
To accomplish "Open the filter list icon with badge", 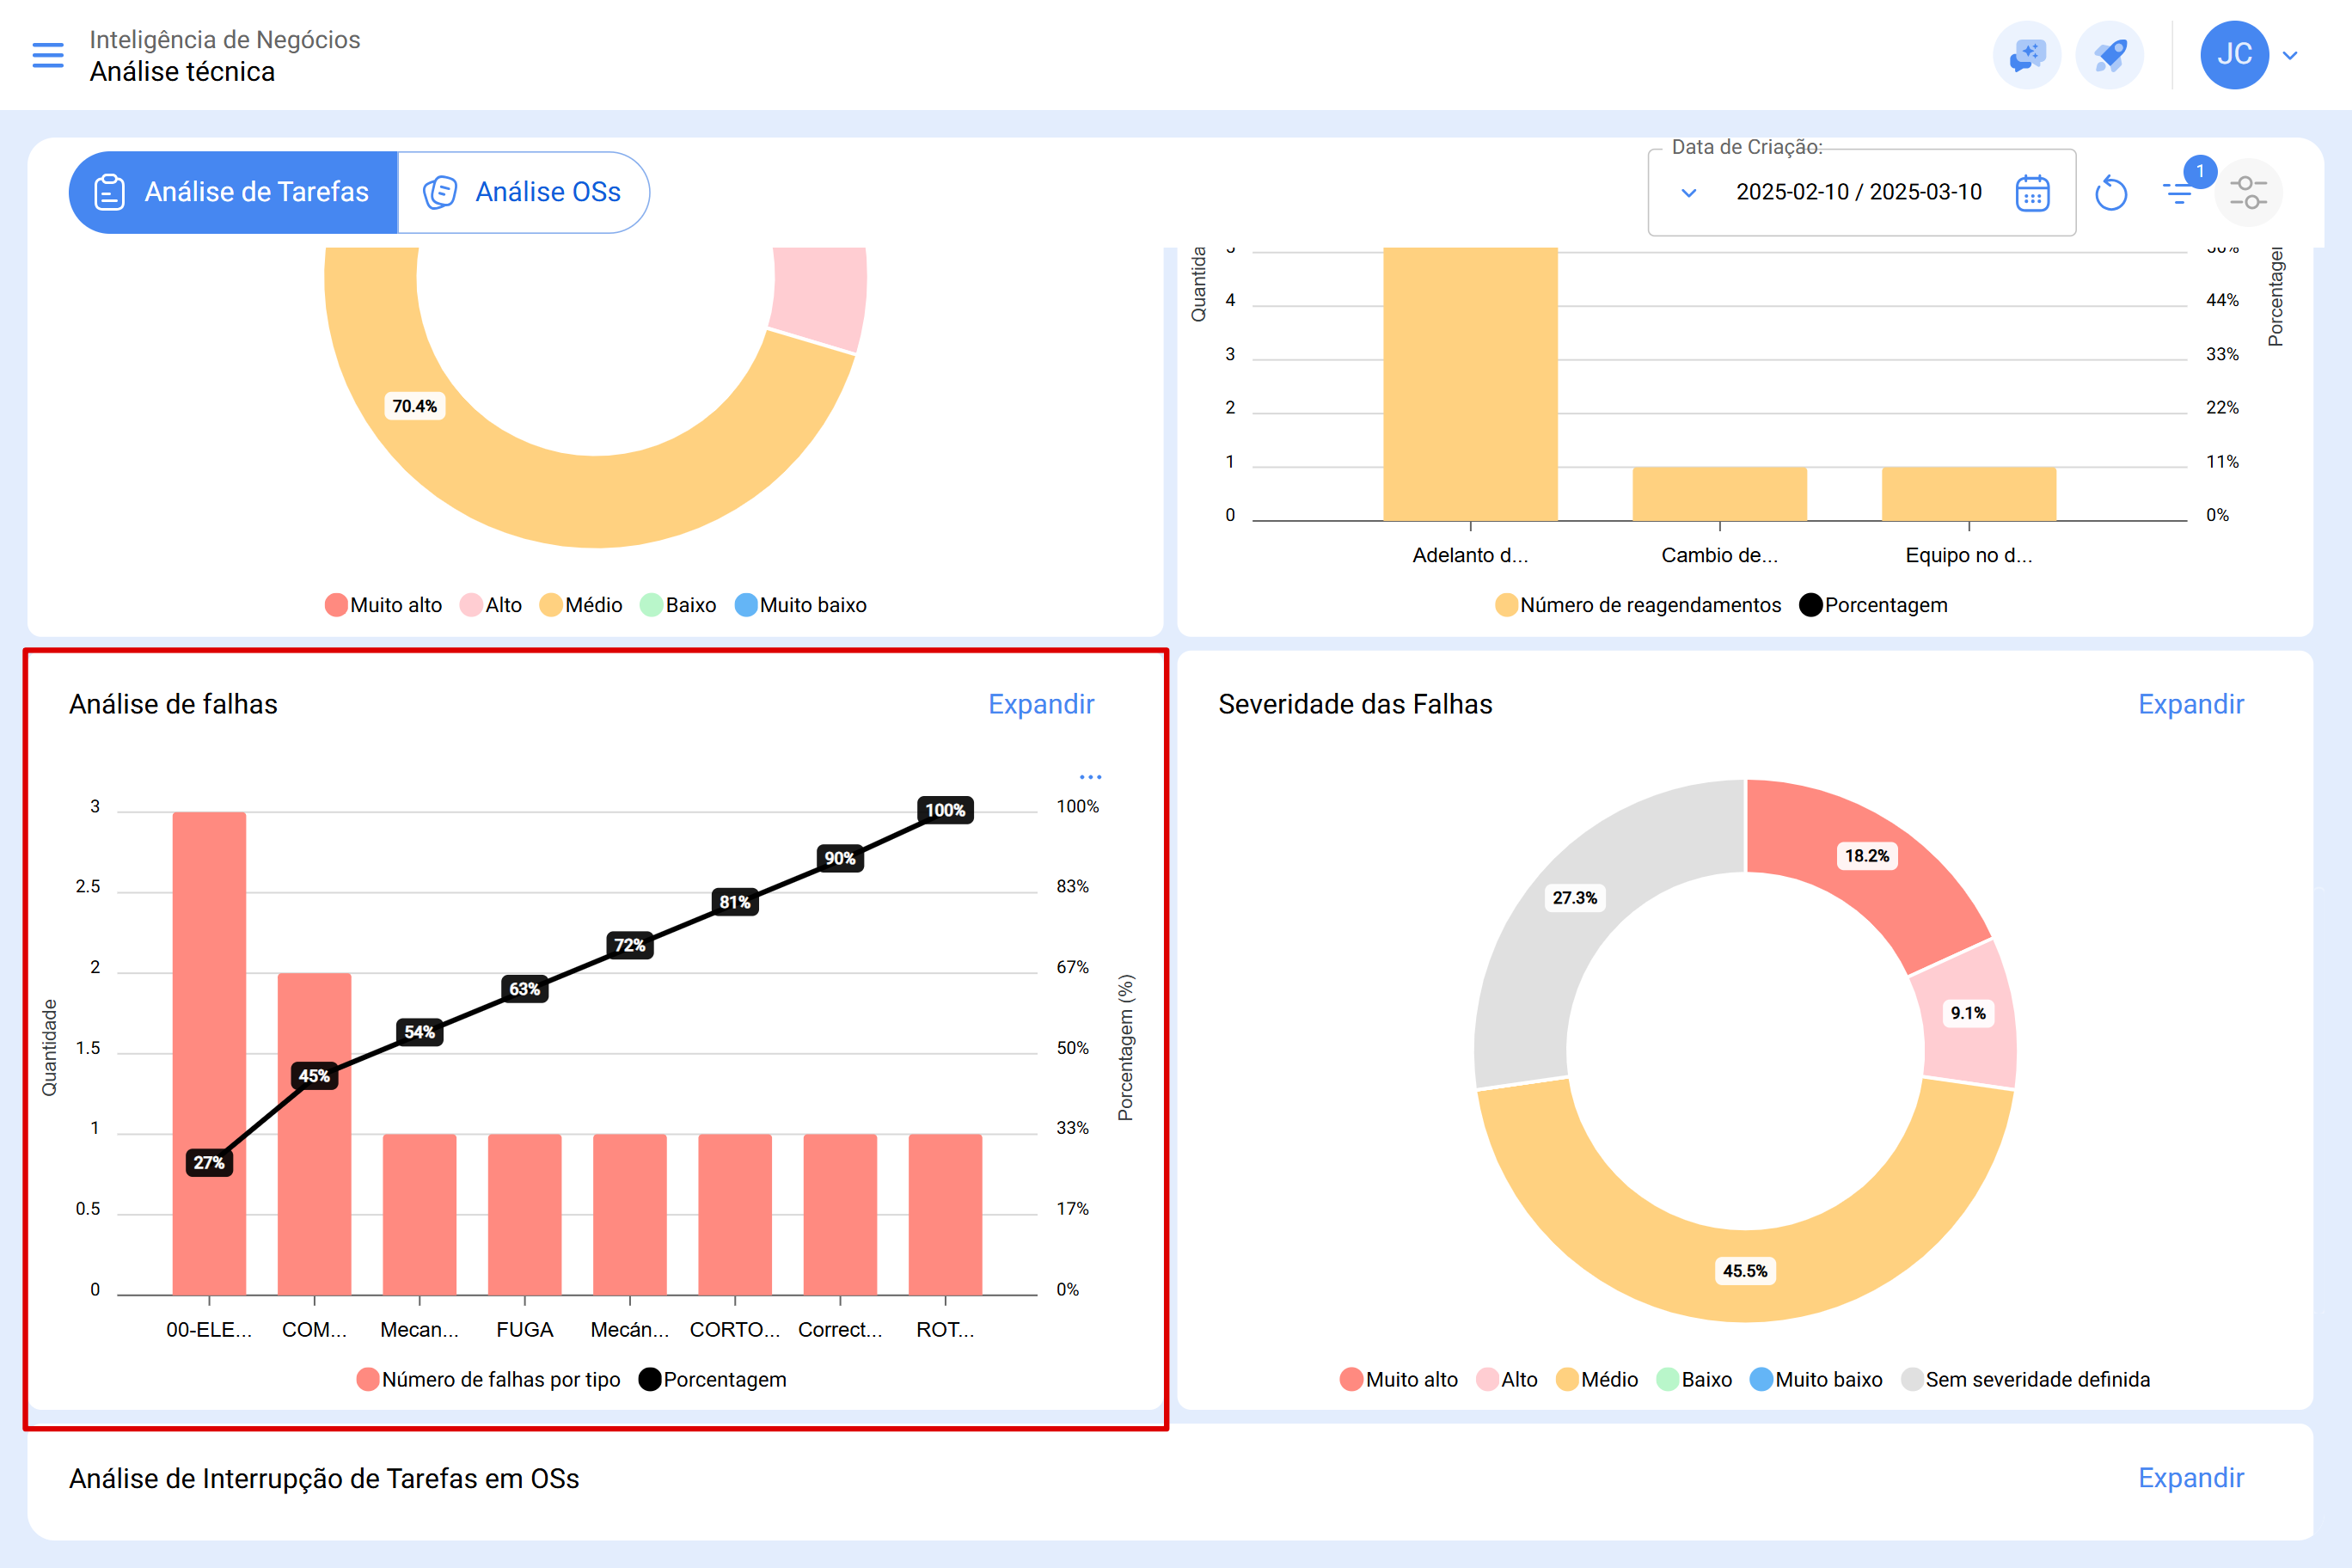I will coord(2179,192).
